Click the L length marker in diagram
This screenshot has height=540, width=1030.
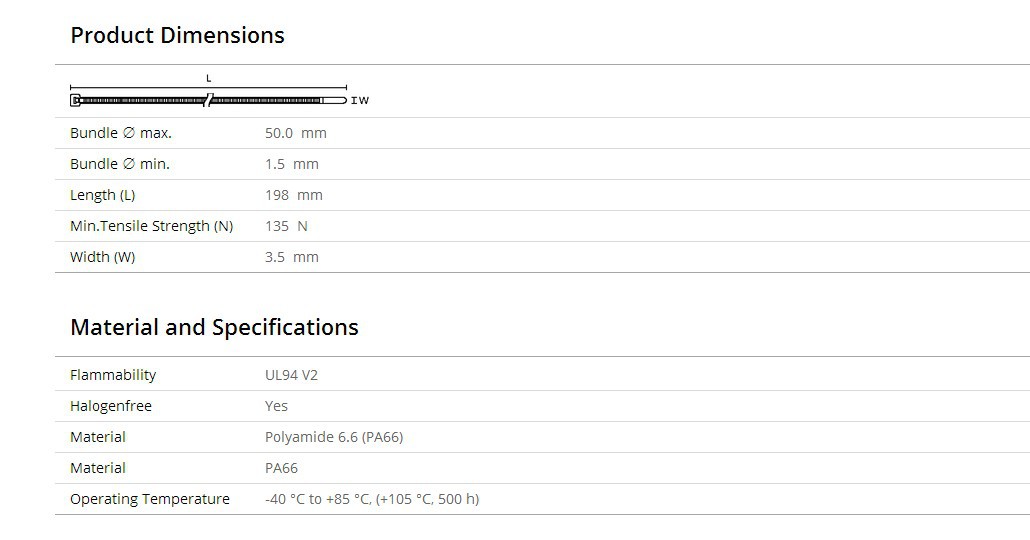209,78
